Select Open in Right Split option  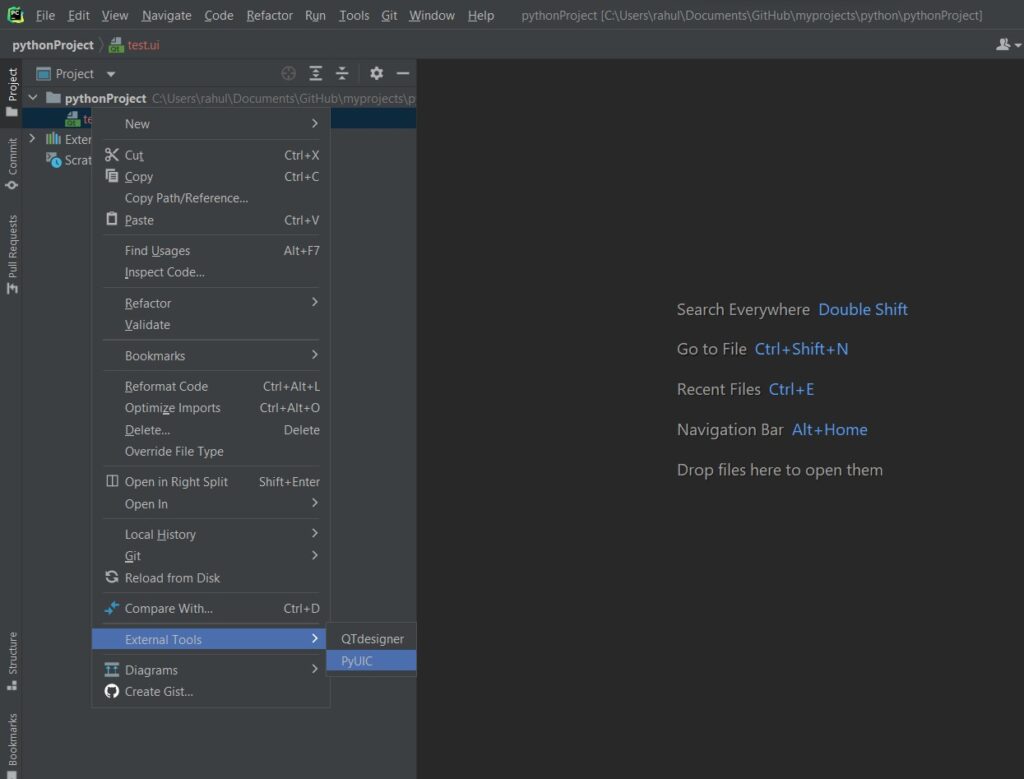tap(176, 482)
